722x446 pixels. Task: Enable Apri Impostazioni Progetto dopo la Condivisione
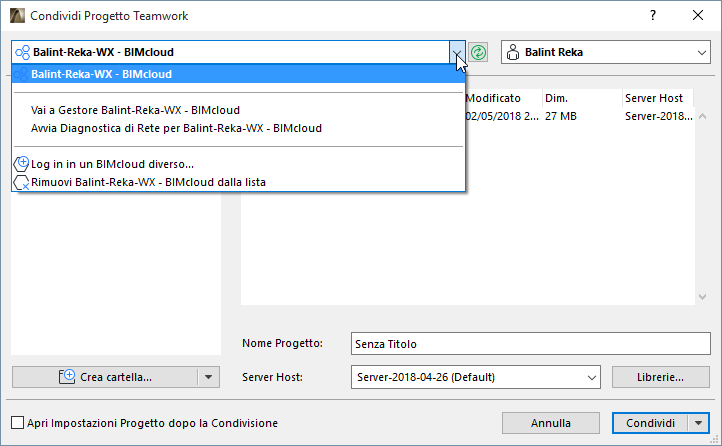pos(17,423)
